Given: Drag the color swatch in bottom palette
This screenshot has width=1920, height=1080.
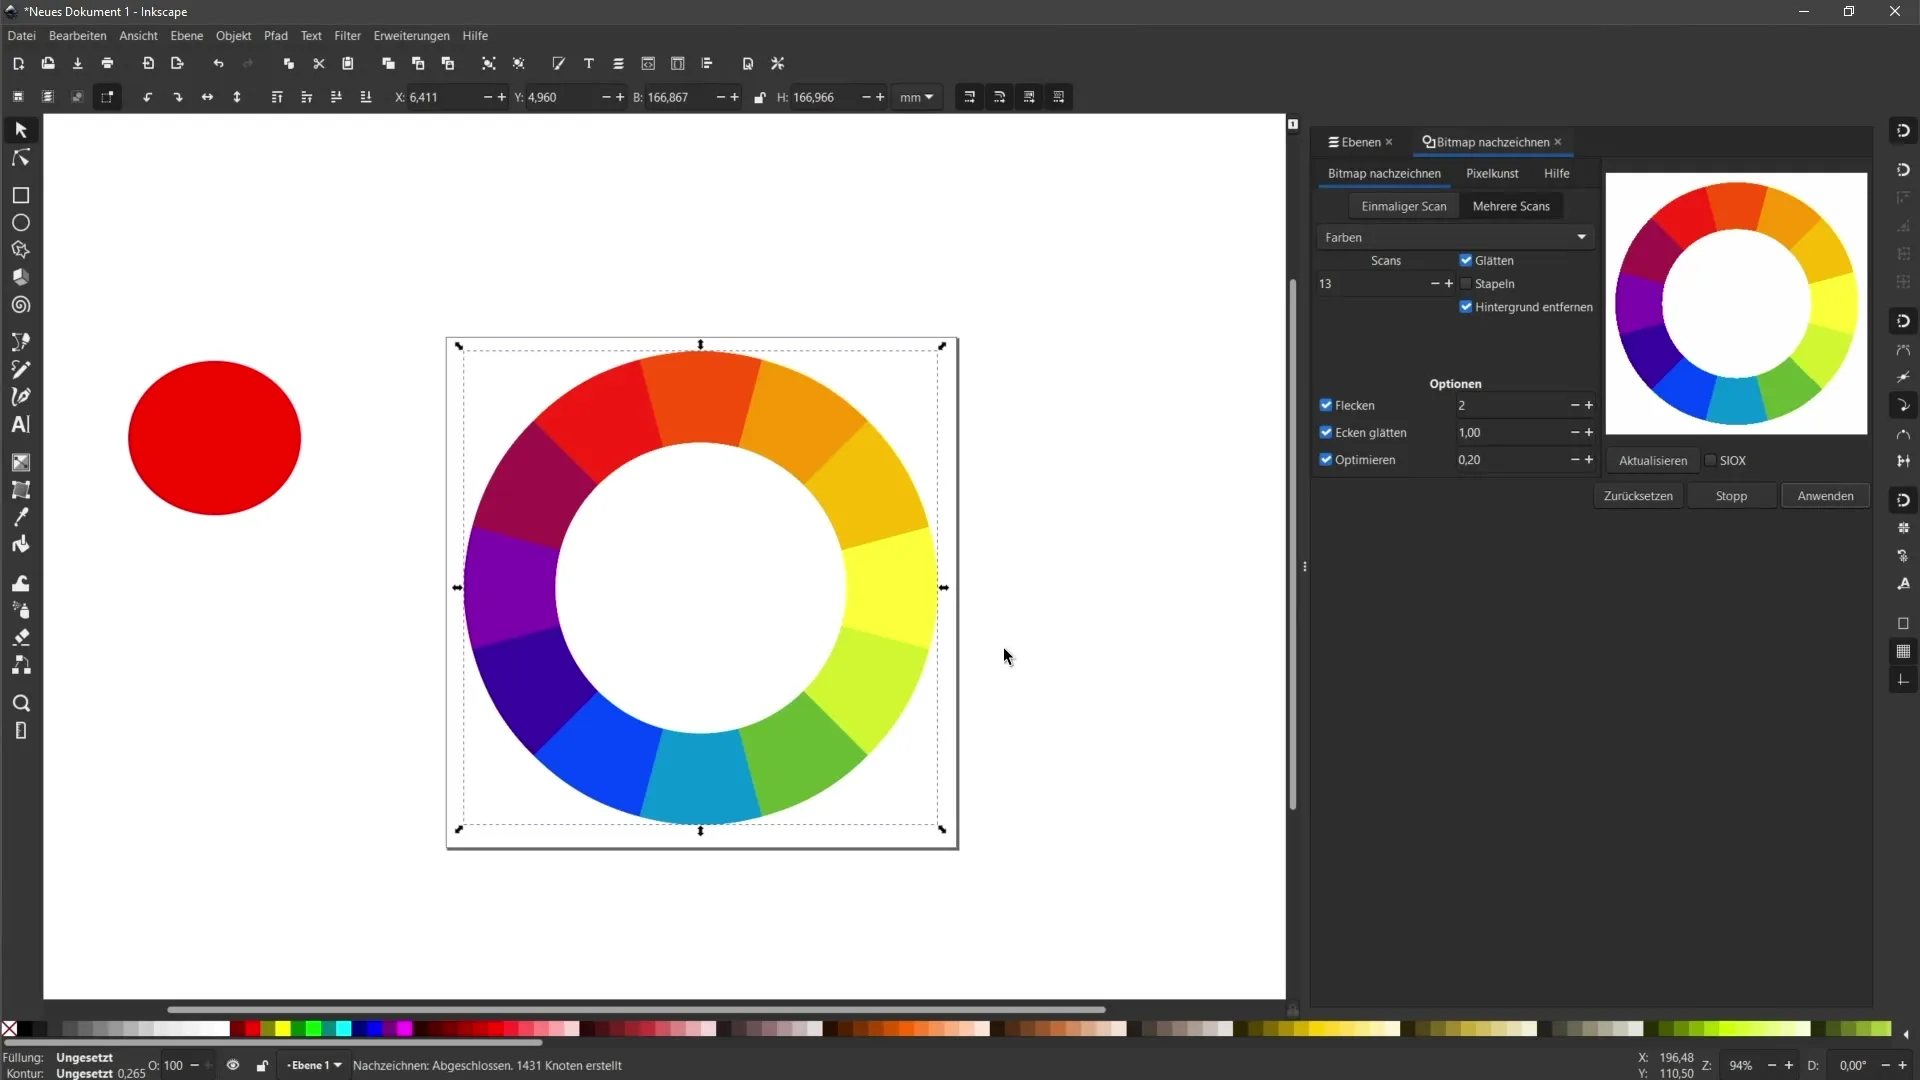Looking at the screenshot, I should pyautogui.click(x=253, y=1030).
